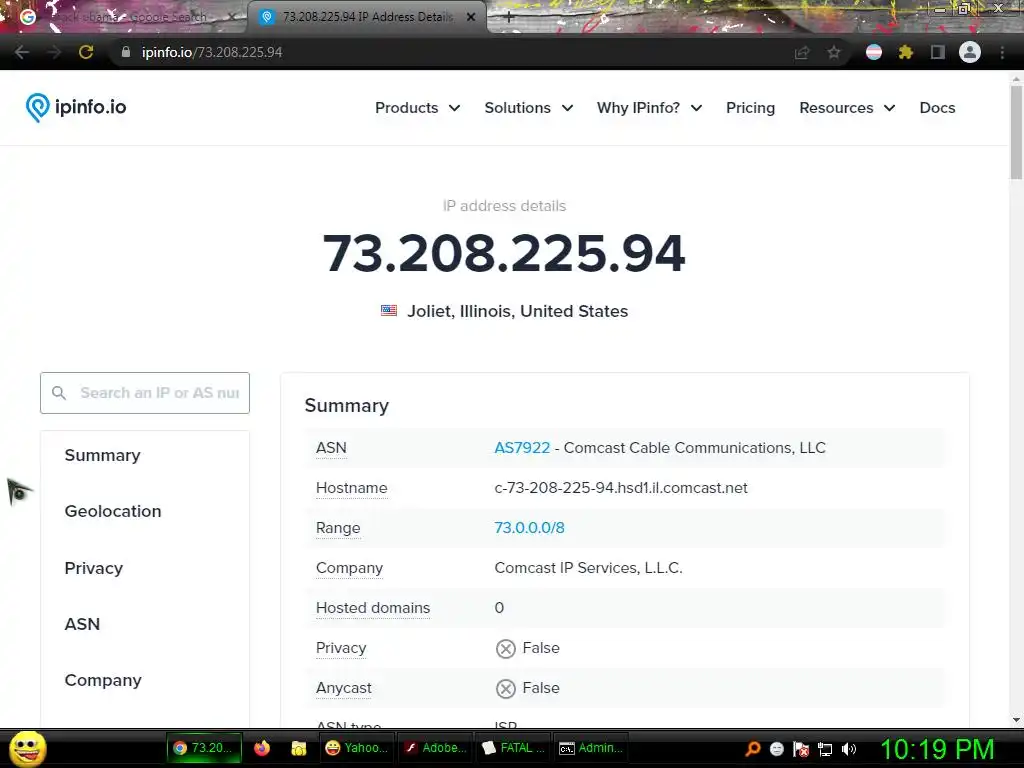Bookmark this page with the star icon

coord(834,52)
